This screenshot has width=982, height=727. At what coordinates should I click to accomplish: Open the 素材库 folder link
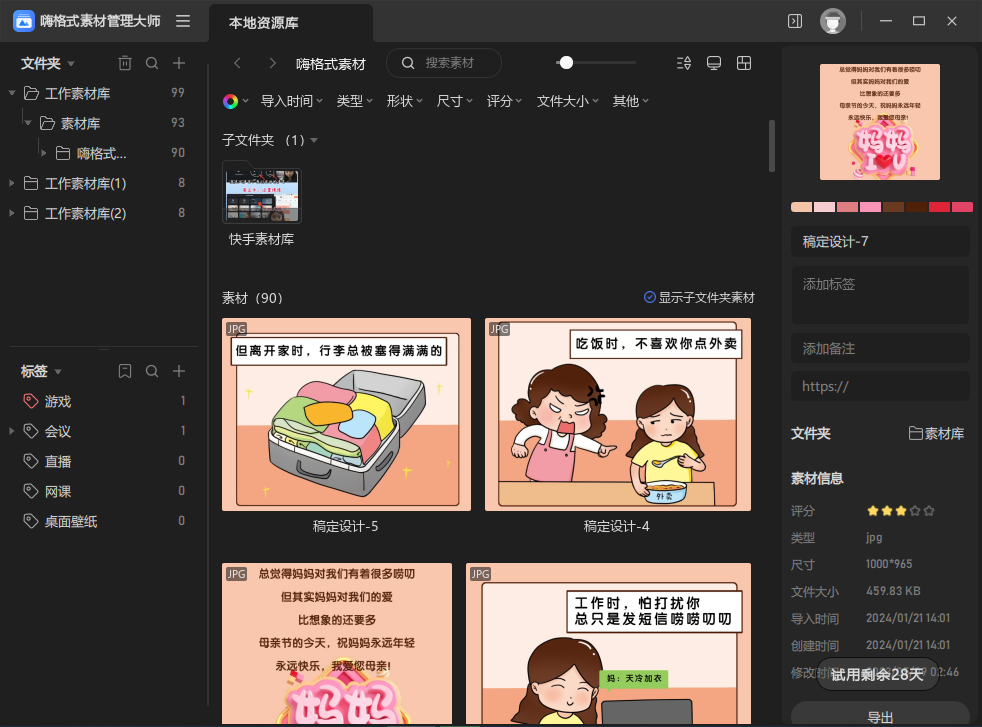tap(936, 433)
